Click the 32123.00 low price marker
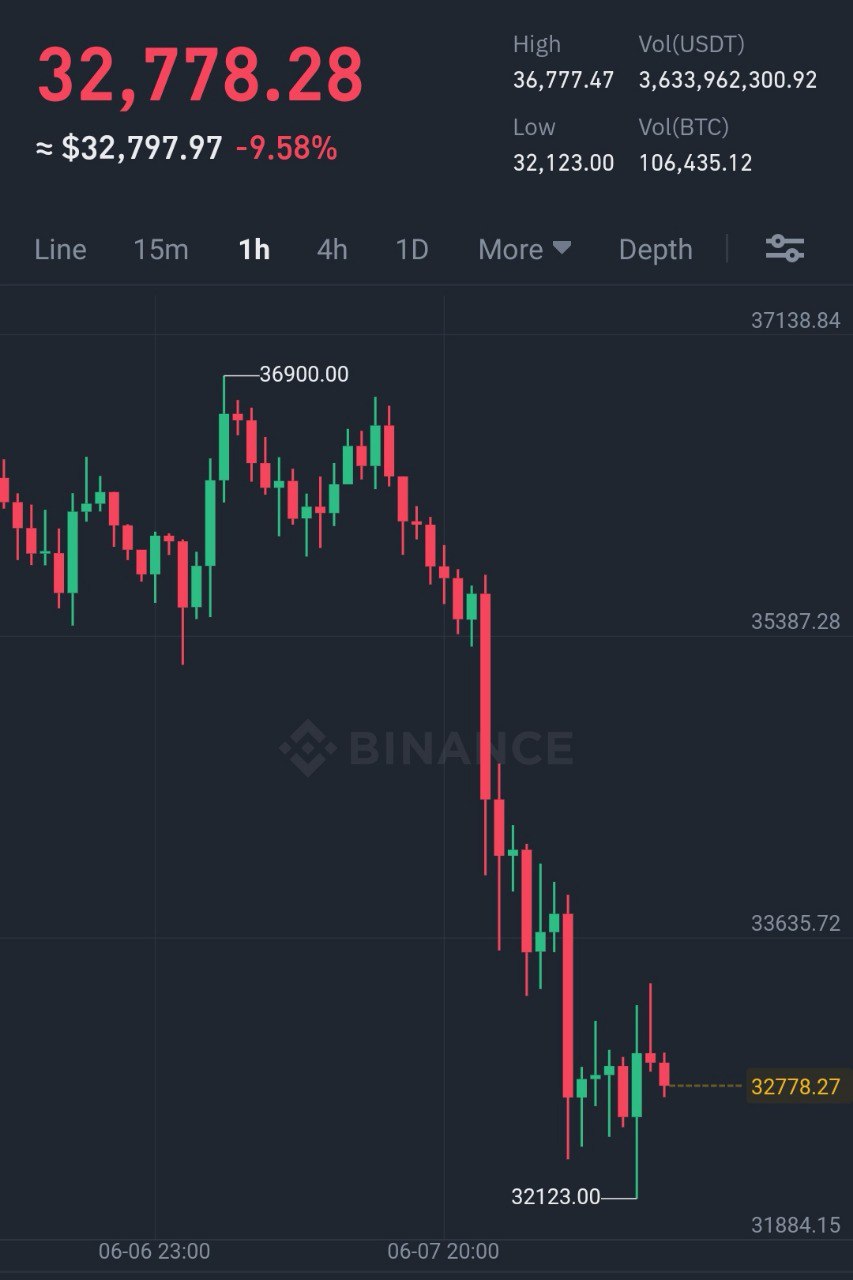The width and height of the screenshot is (853, 1280). (x=556, y=1196)
